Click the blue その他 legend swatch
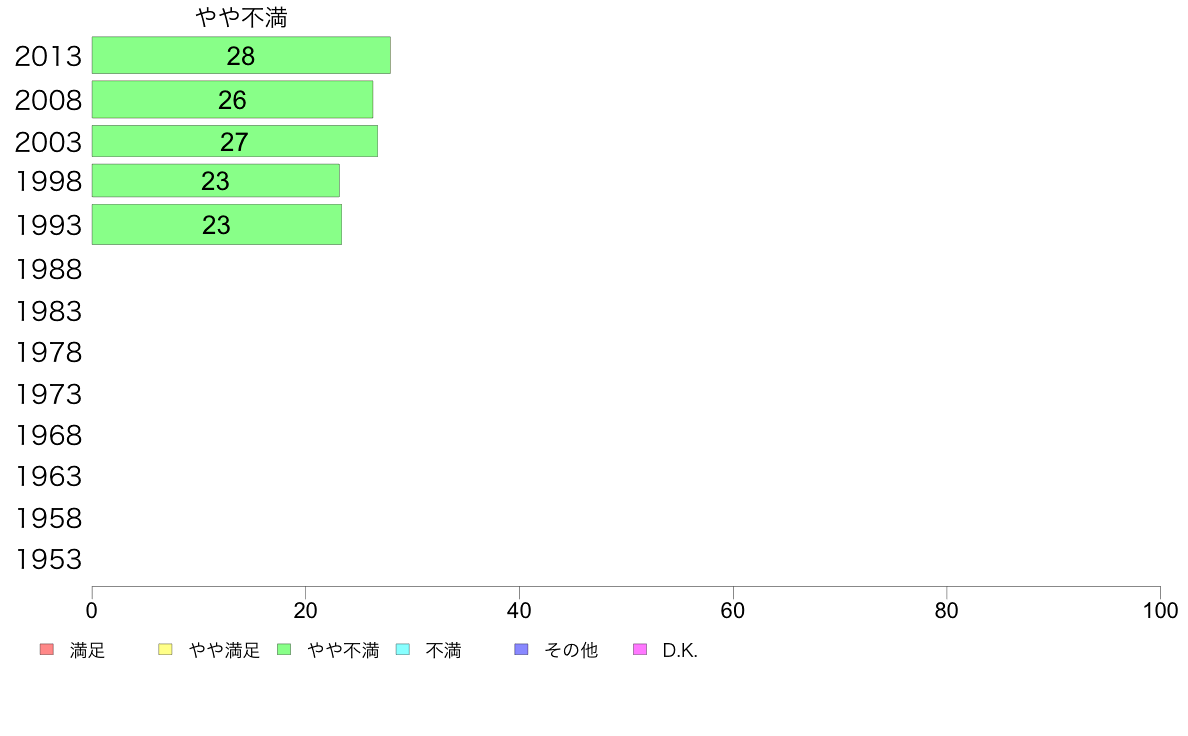1188x736 pixels. [521, 650]
